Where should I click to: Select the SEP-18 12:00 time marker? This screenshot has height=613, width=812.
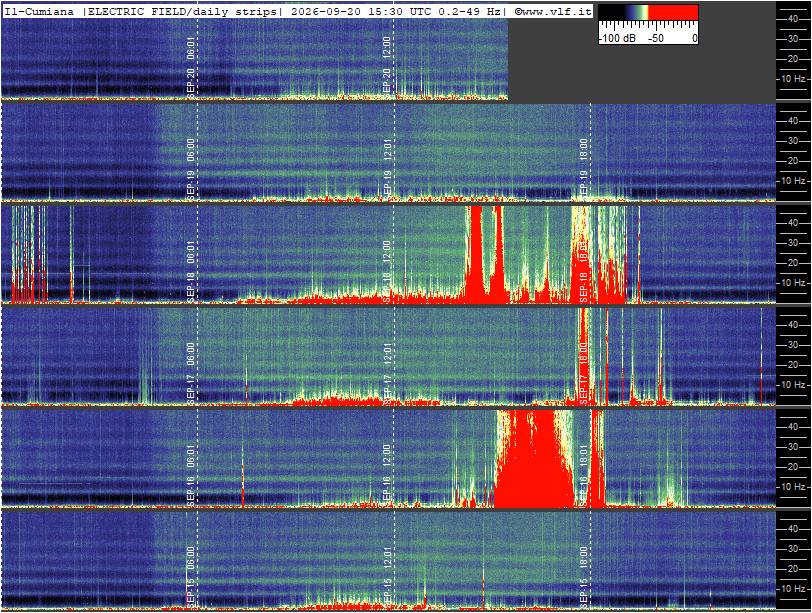pos(387,270)
